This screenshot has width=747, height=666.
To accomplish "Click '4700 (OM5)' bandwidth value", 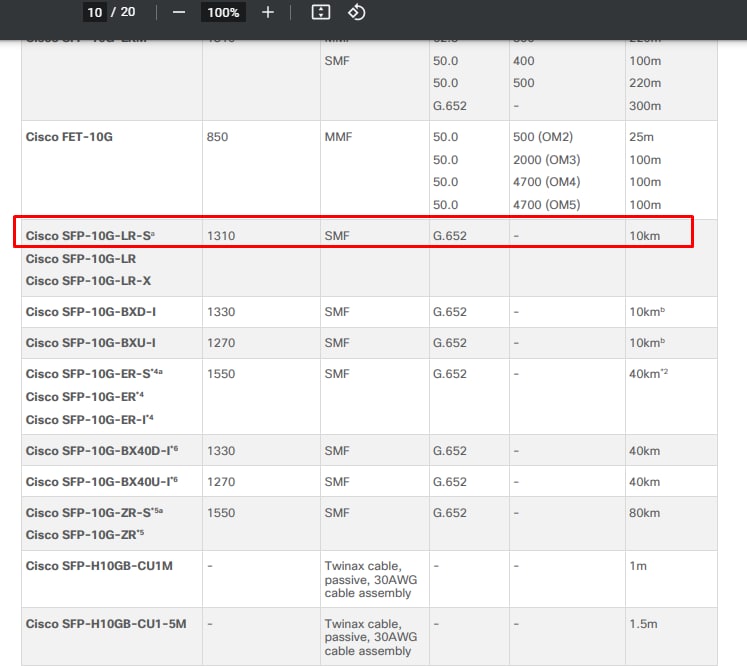I will coord(546,205).
